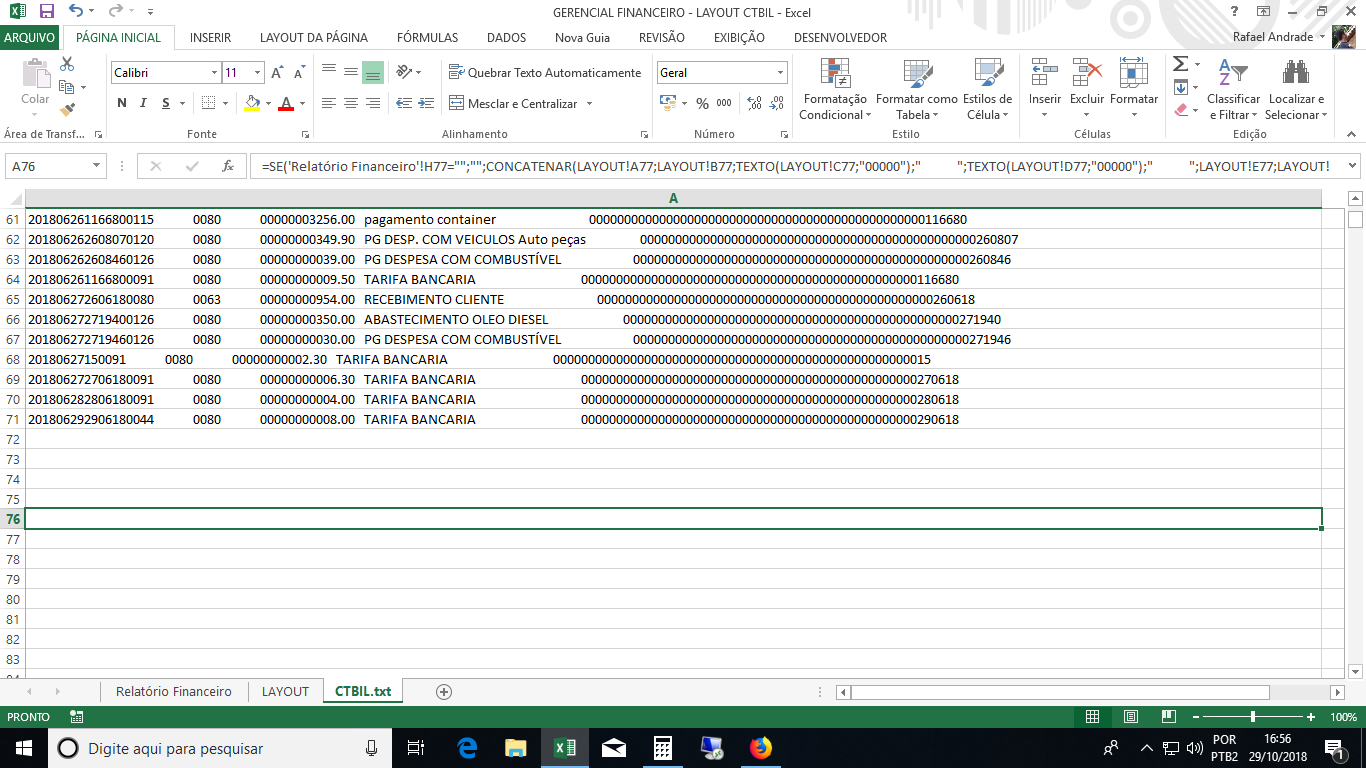Click the zoom slider handle
This screenshot has height=768, width=1366.
1253,717
